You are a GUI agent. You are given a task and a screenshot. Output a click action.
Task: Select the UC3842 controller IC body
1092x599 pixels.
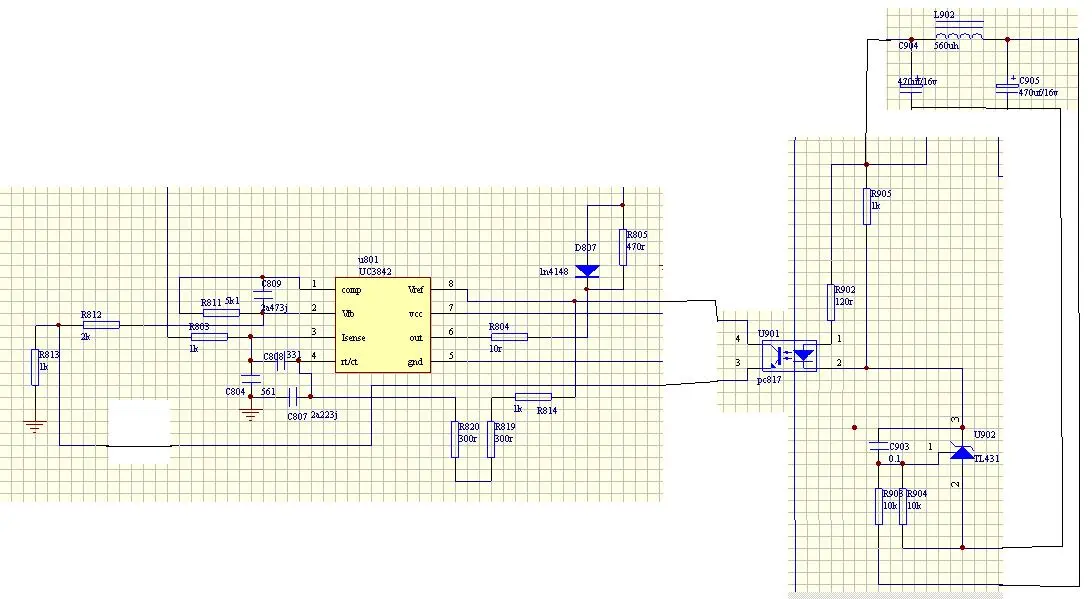[x=382, y=325]
